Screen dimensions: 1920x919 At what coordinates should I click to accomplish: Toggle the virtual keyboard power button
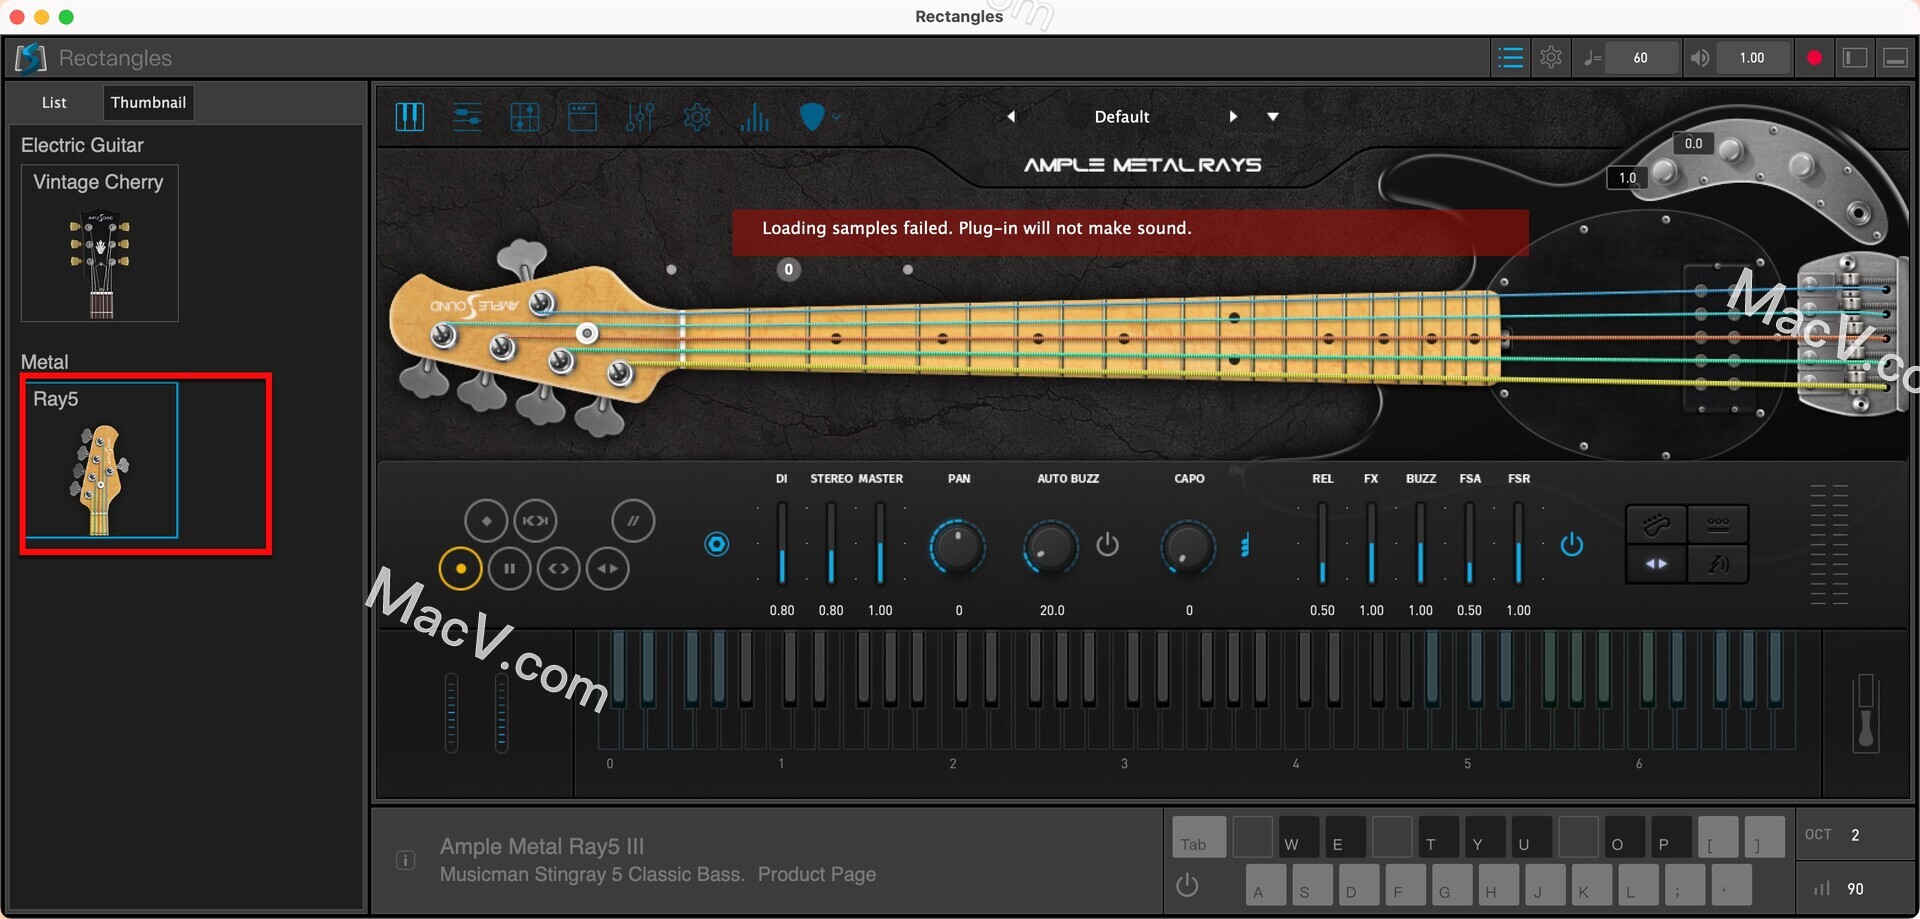click(1187, 885)
